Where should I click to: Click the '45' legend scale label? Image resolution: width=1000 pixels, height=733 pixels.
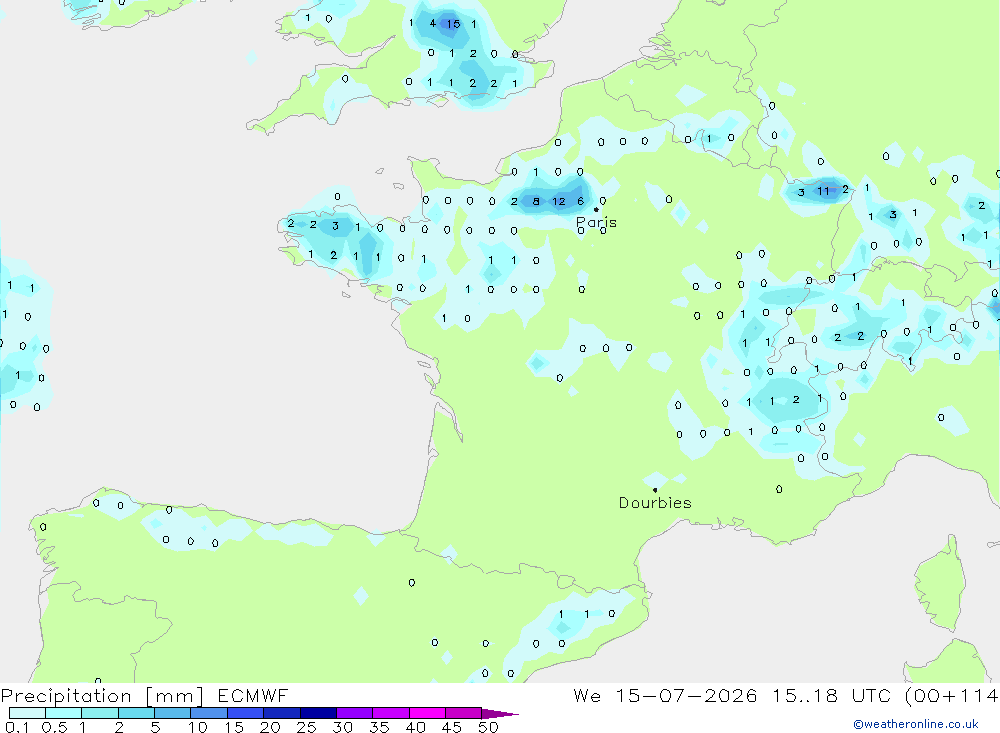(452, 727)
